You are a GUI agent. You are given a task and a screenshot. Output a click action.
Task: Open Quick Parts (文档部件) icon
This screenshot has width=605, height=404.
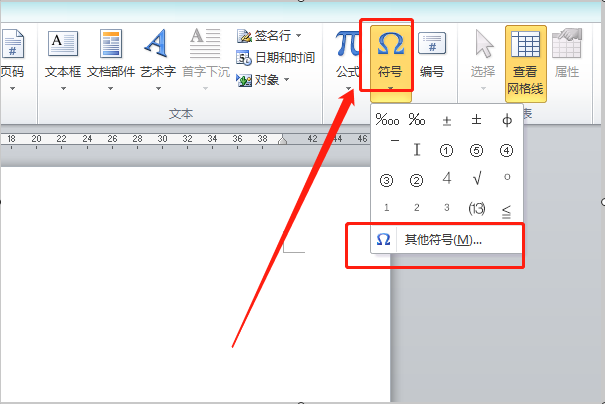point(111,44)
